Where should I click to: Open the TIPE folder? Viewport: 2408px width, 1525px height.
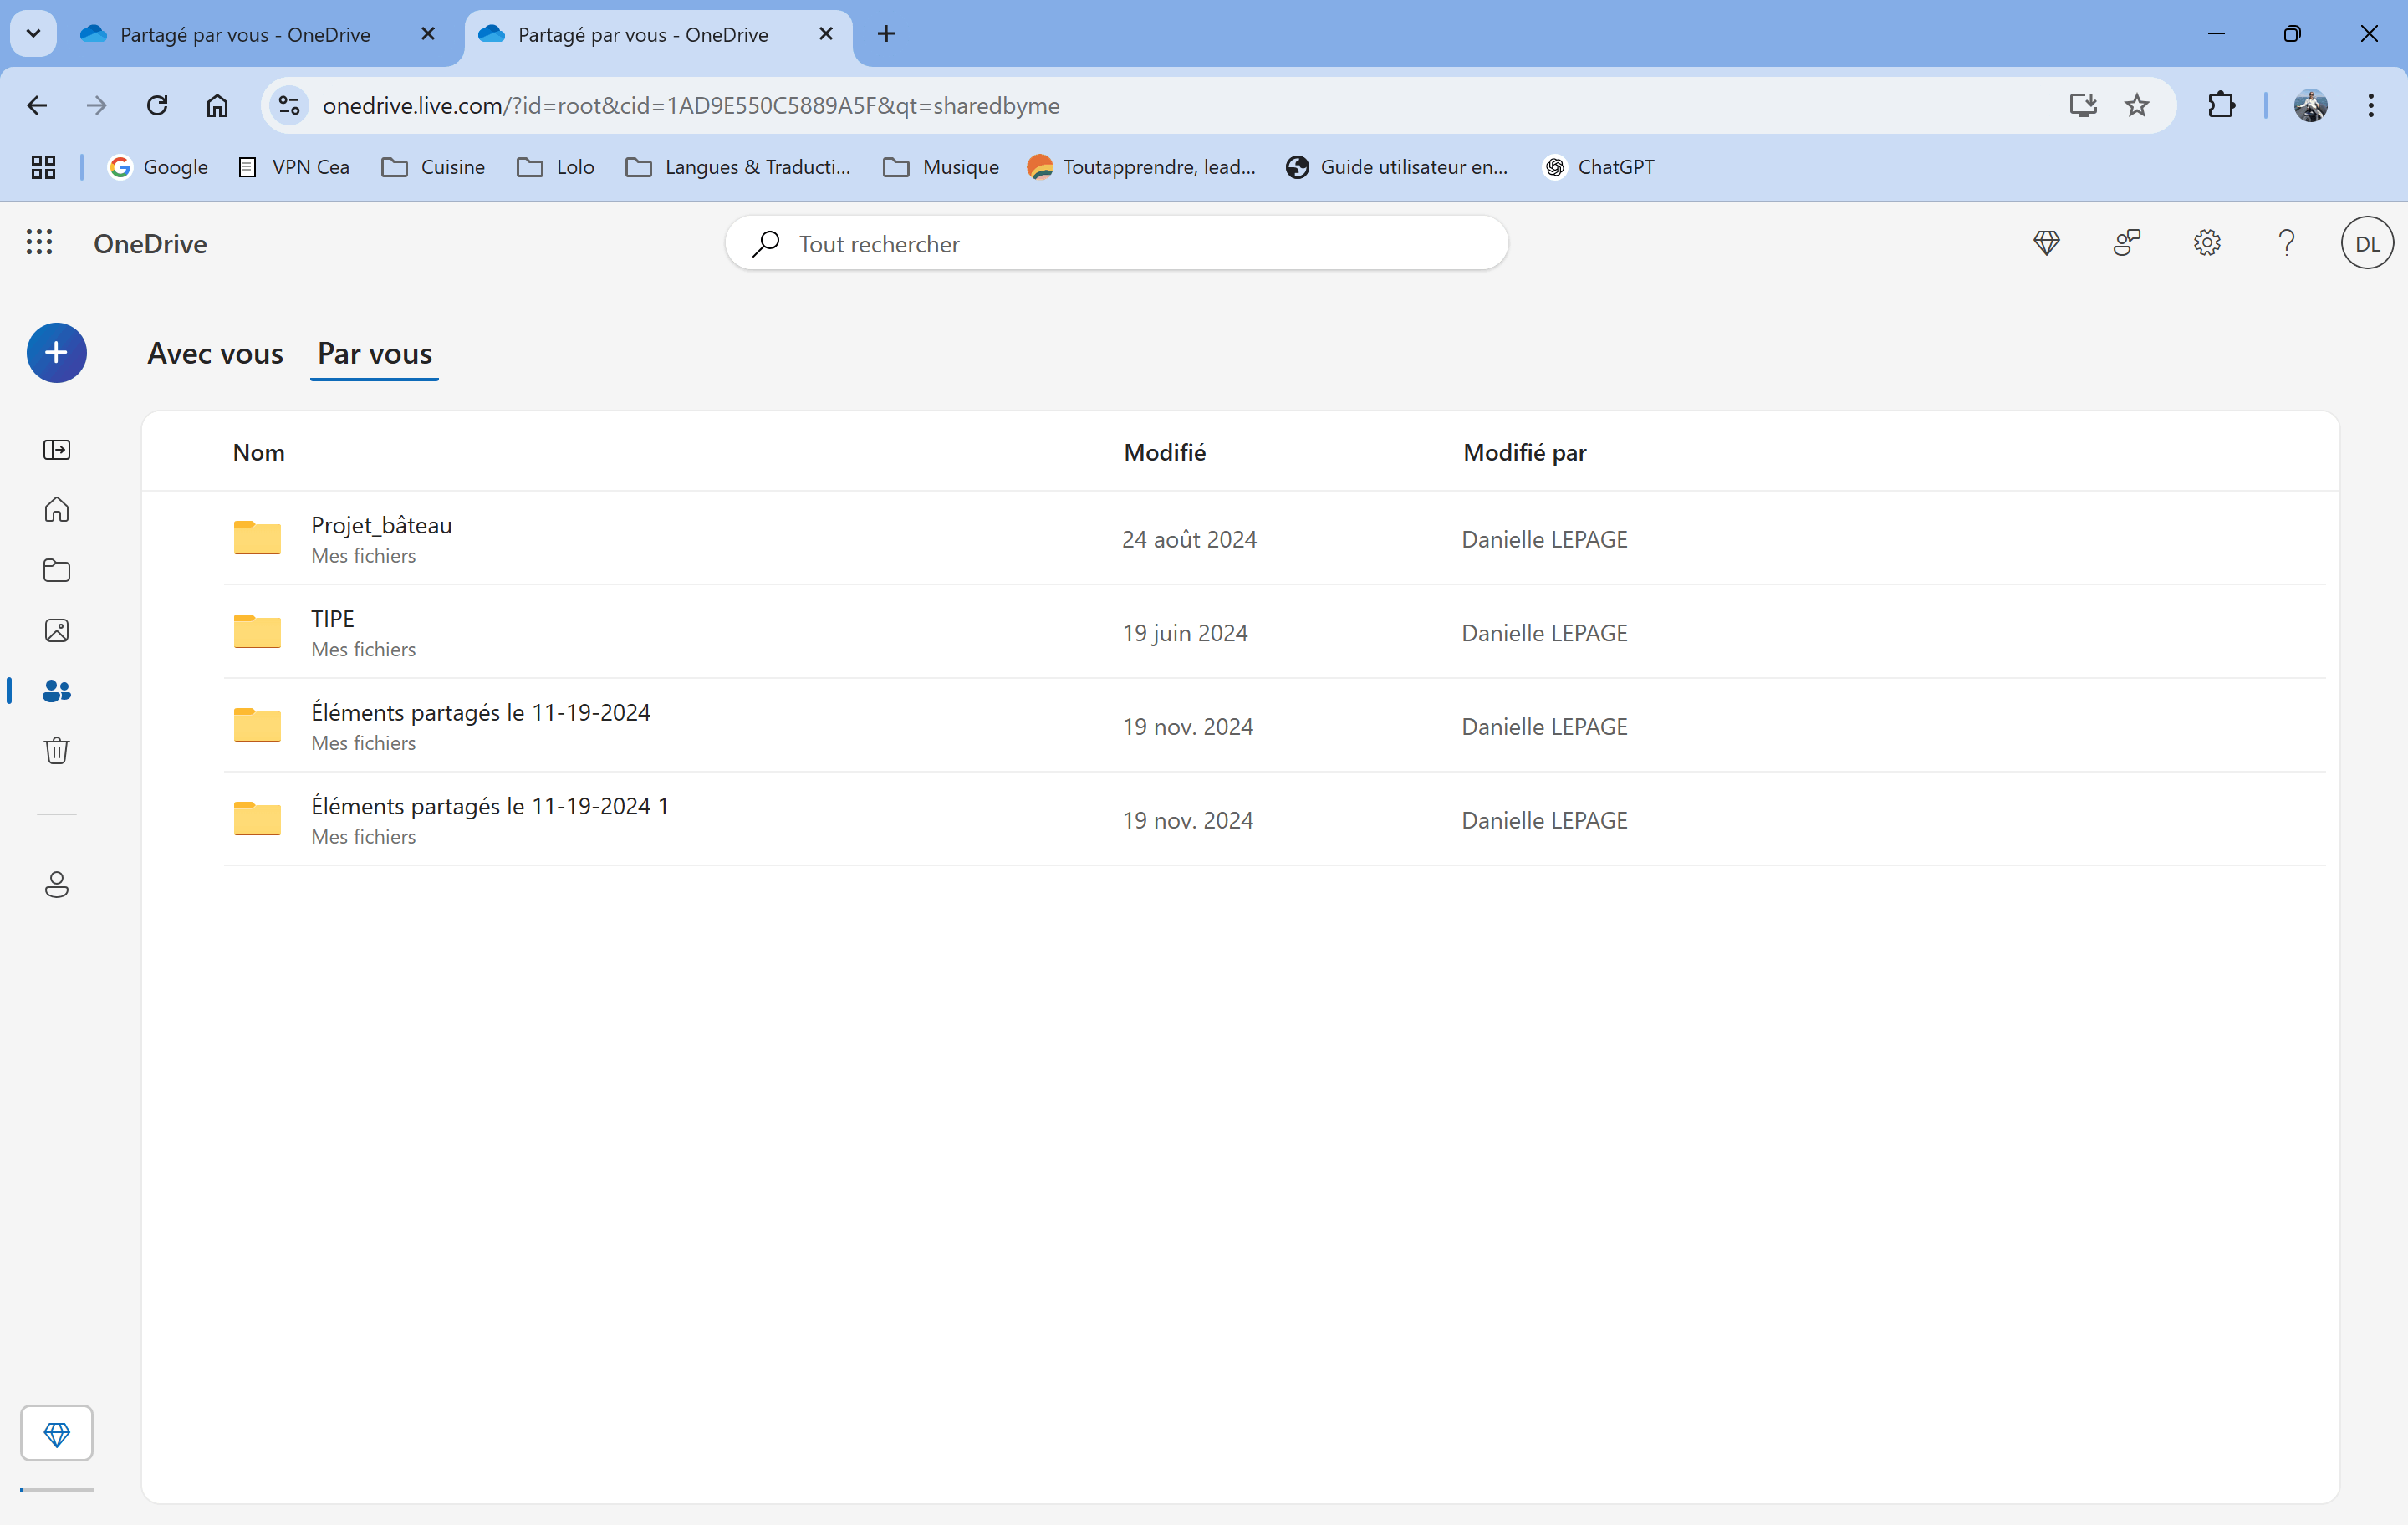coord(332,619)
